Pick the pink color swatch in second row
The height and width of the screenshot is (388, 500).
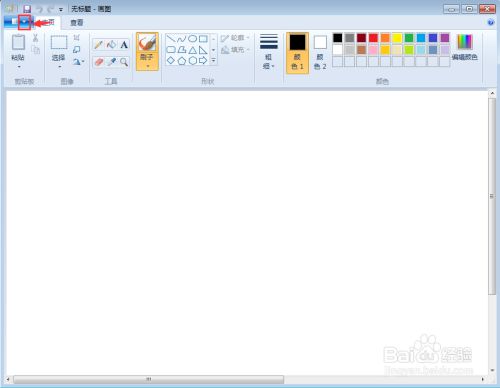pos(373,50)
